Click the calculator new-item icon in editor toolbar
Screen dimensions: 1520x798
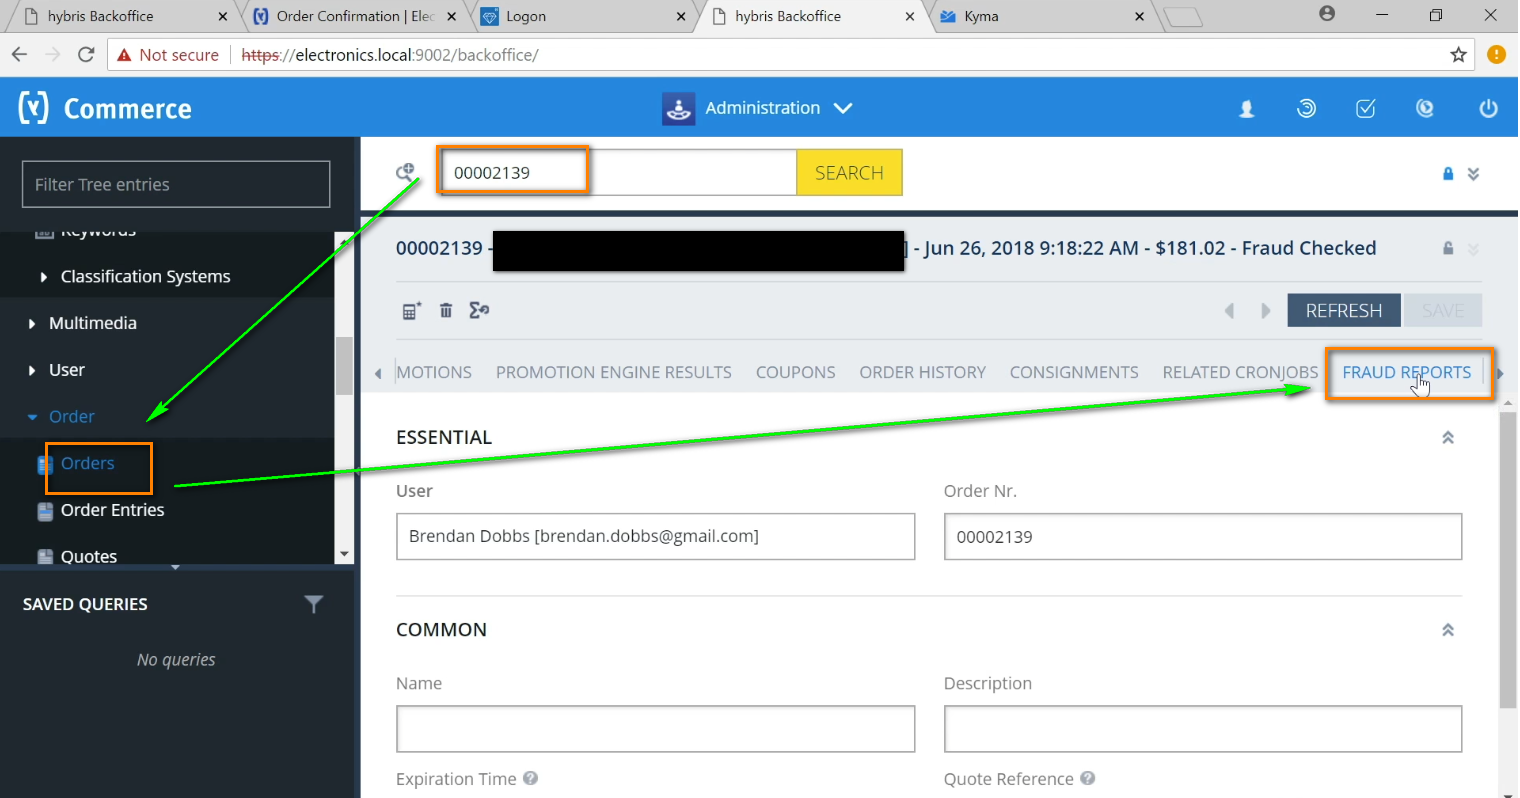(411, 311)
